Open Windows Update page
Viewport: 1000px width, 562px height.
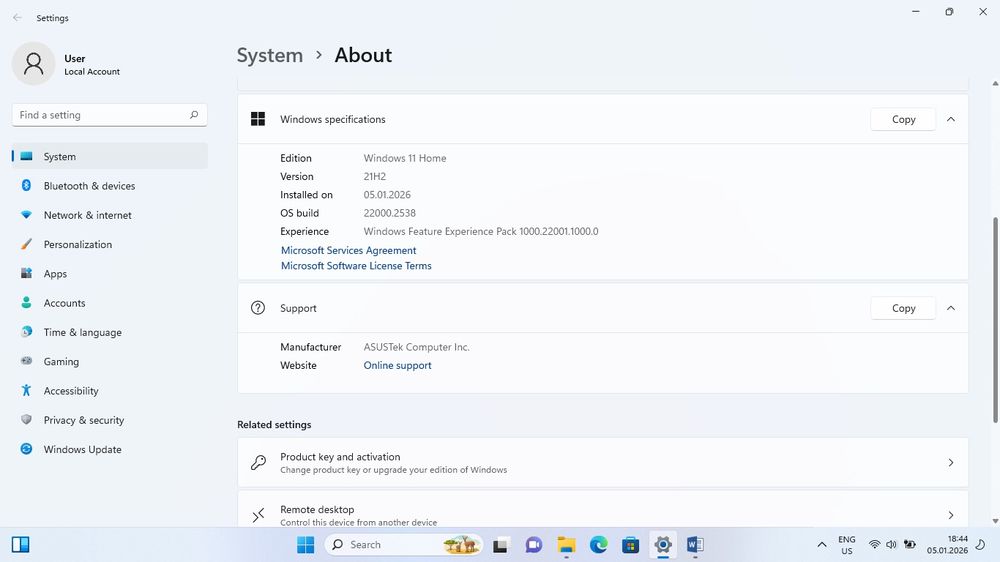tap(110, 450)
